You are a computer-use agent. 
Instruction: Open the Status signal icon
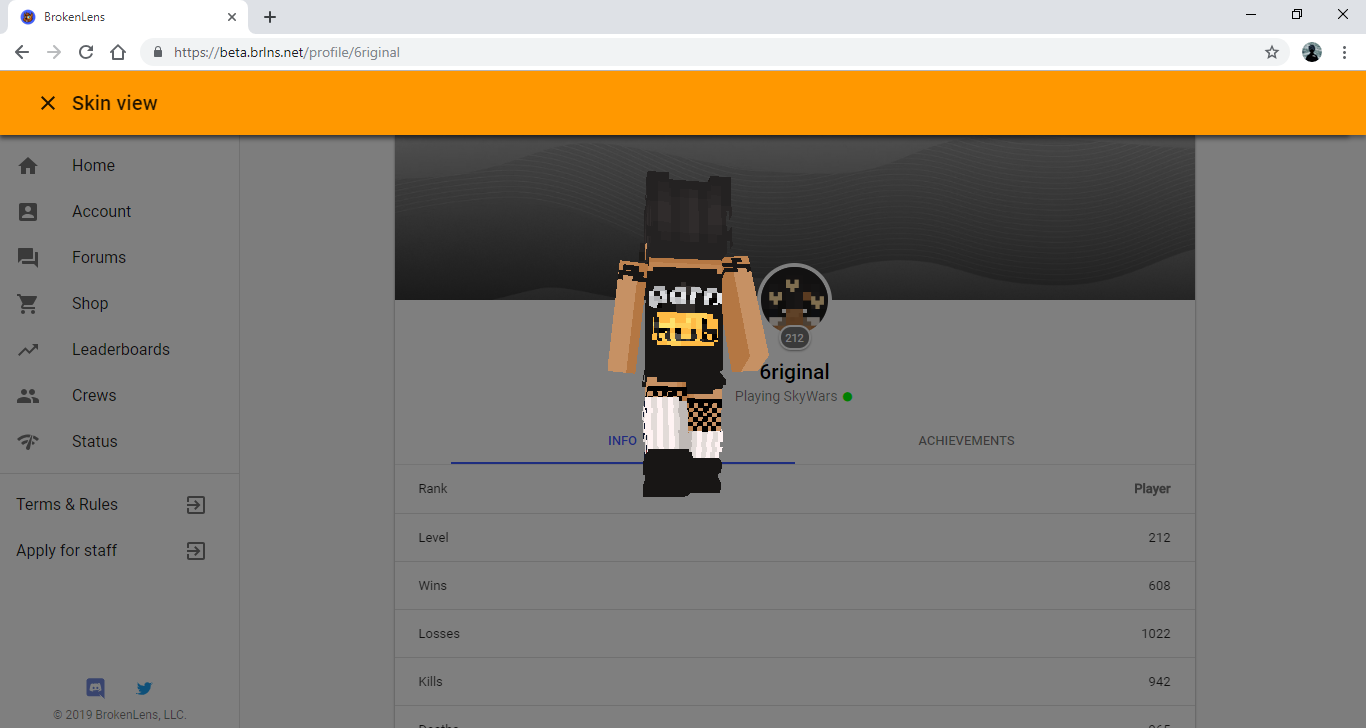[x=28, y=442]
